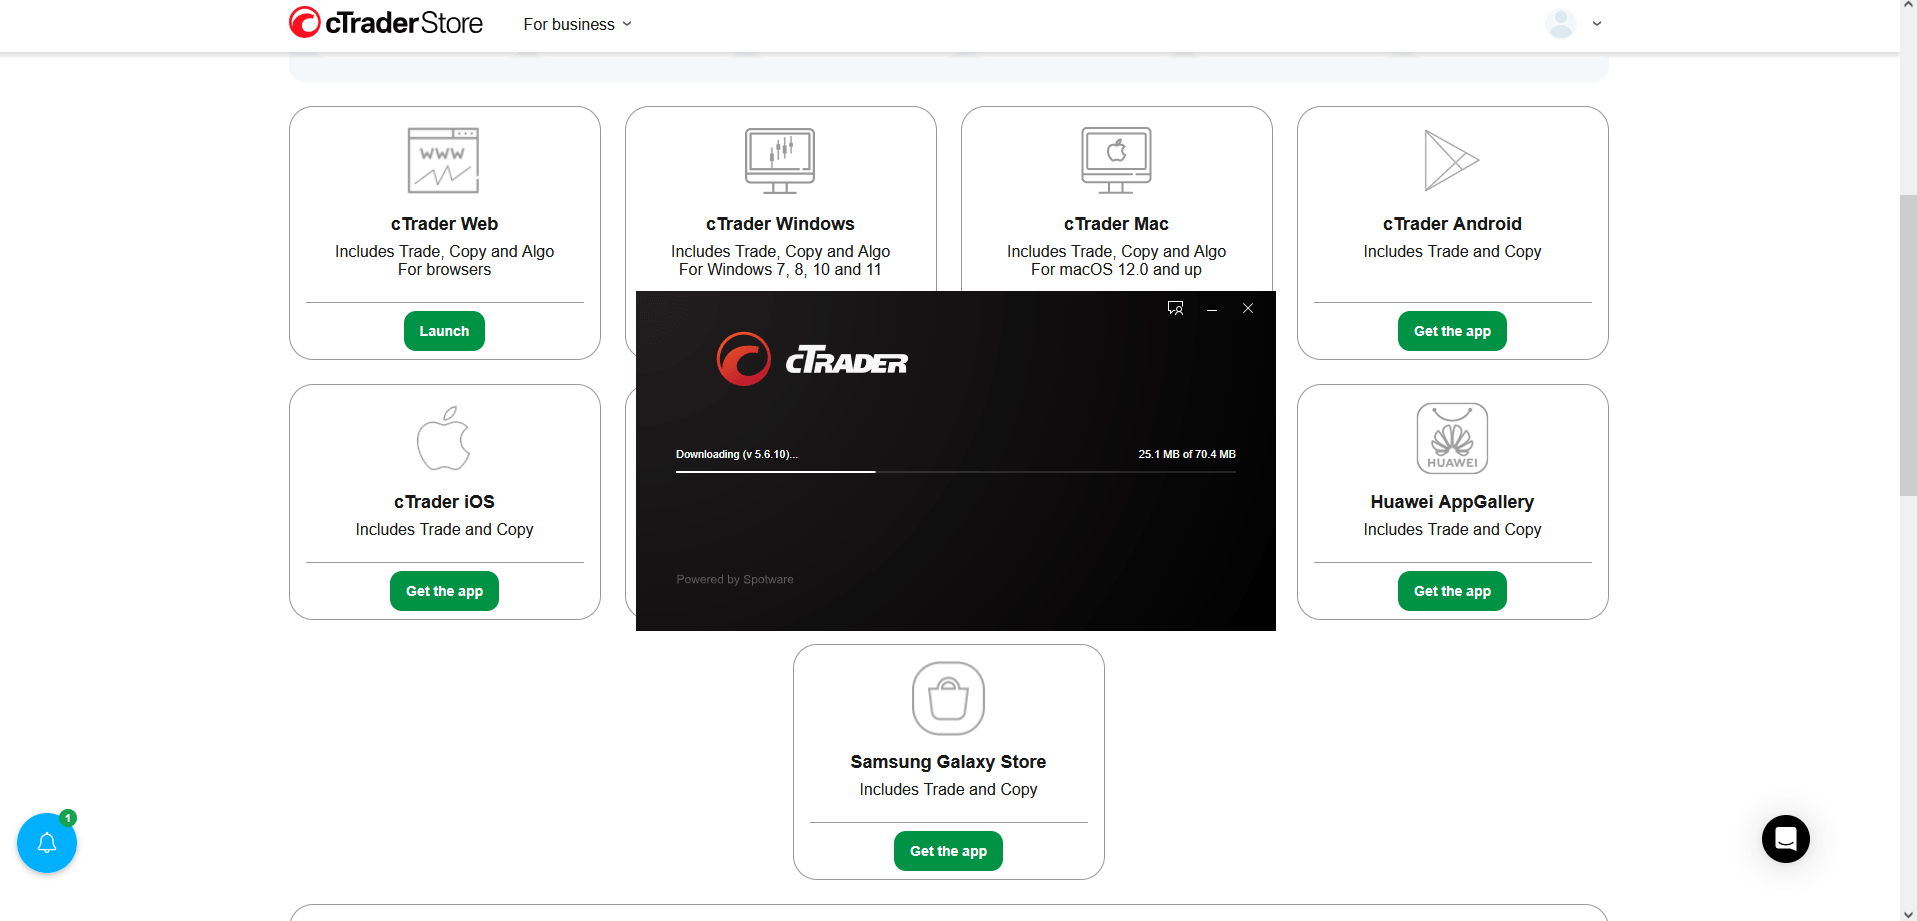The width and height of the screenshot is (1917, 921).
Task: Get the app for cTrader Android
Action: 1452,331
